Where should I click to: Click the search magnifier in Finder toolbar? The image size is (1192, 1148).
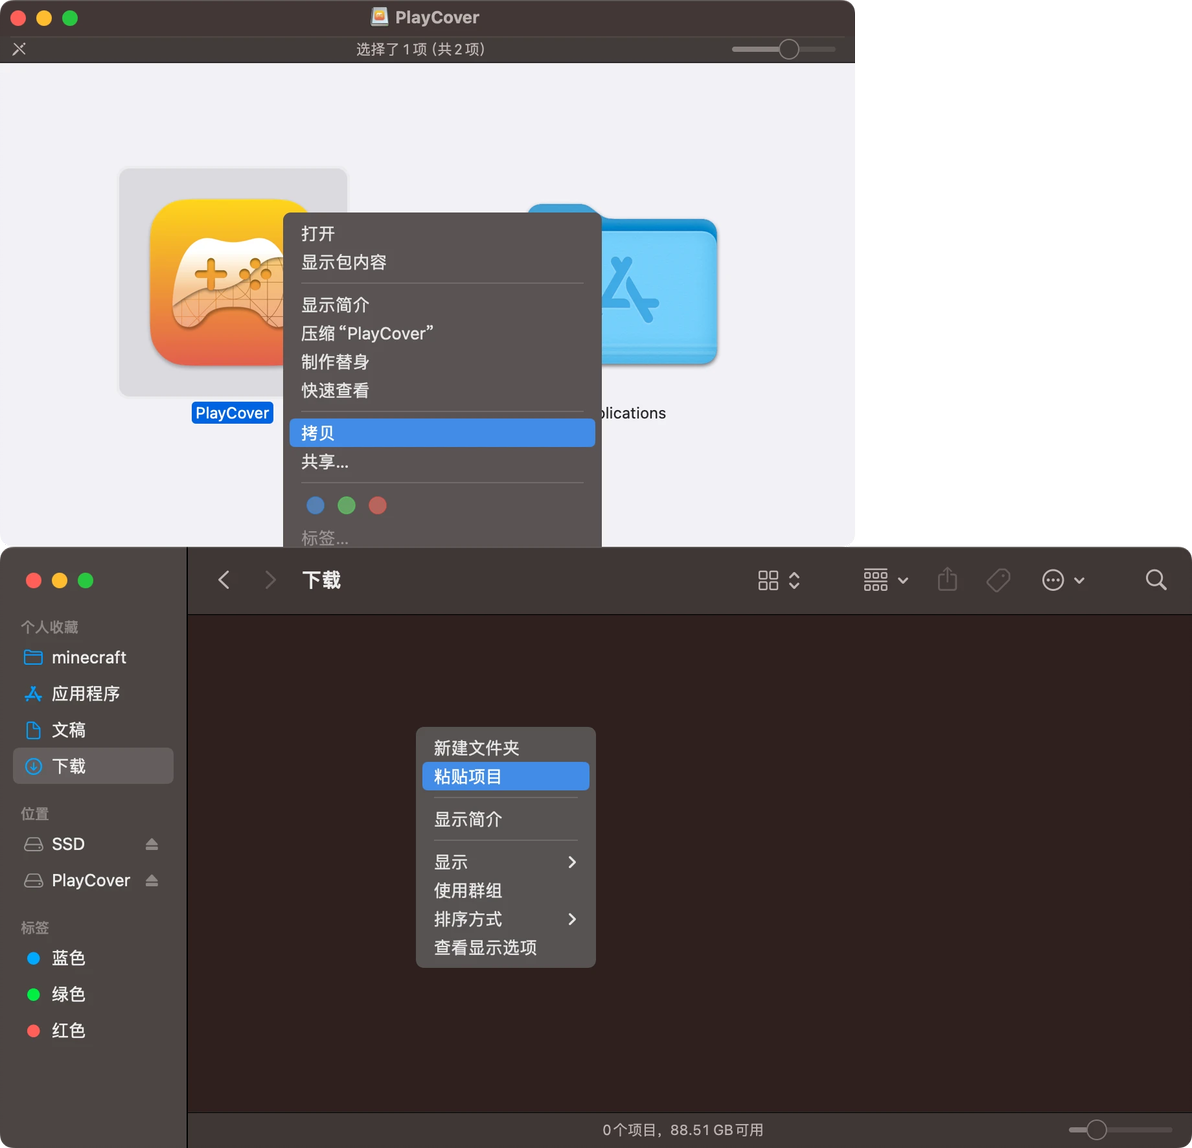pyautogui.click(x=1156, y=580)
